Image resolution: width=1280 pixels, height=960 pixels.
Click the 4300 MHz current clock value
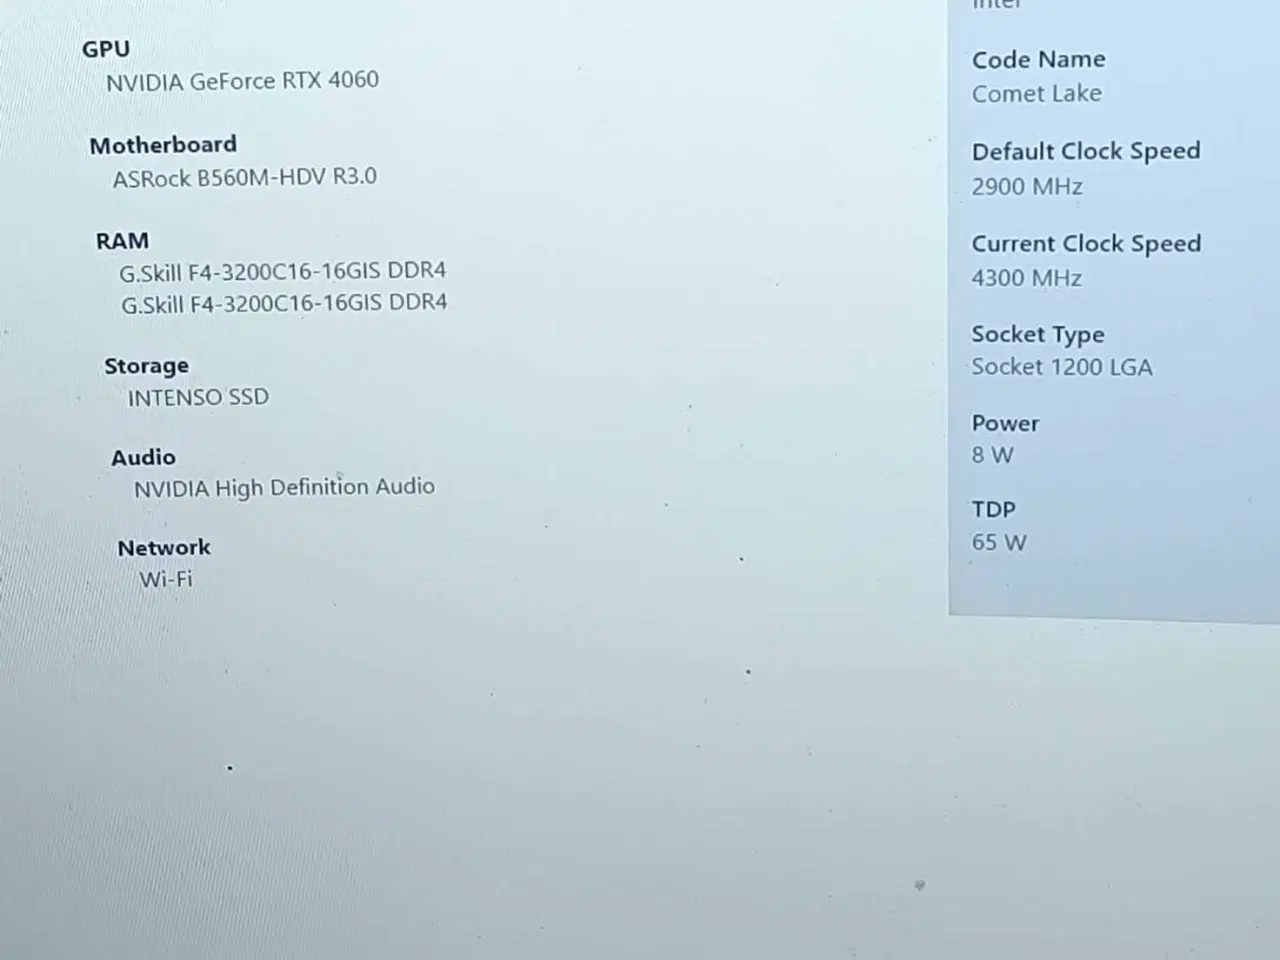tap(1026, 278)
